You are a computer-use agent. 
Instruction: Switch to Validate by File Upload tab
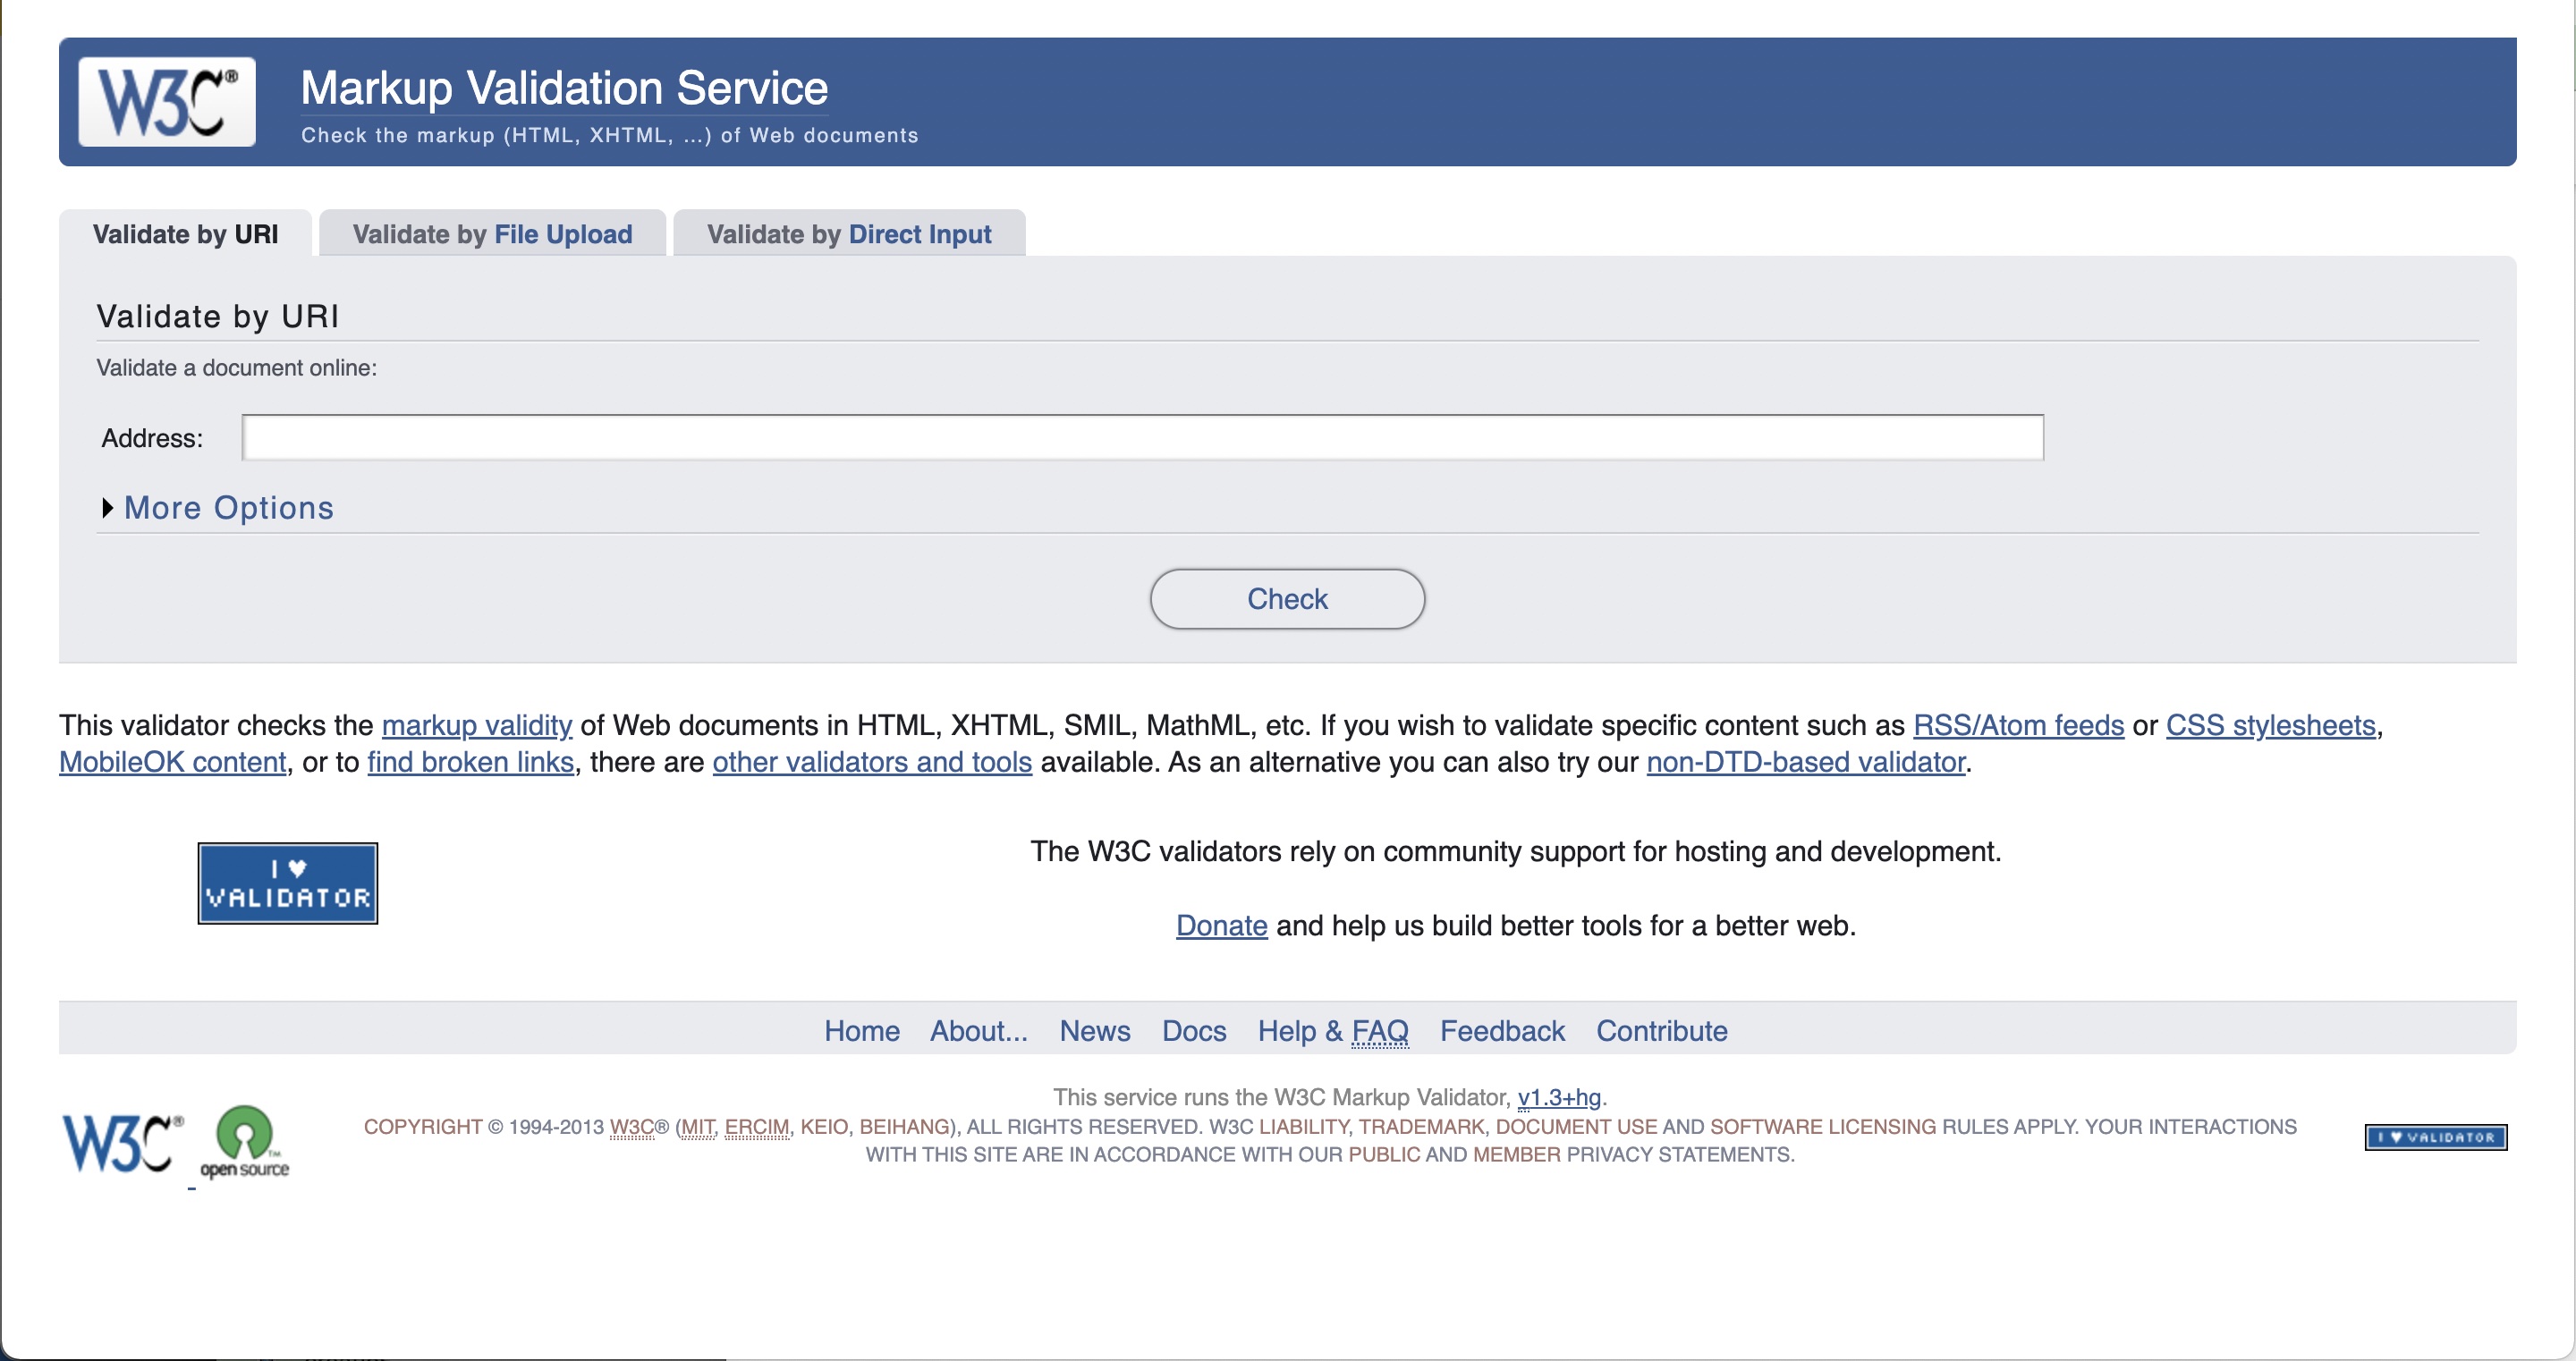click(493, 234)
